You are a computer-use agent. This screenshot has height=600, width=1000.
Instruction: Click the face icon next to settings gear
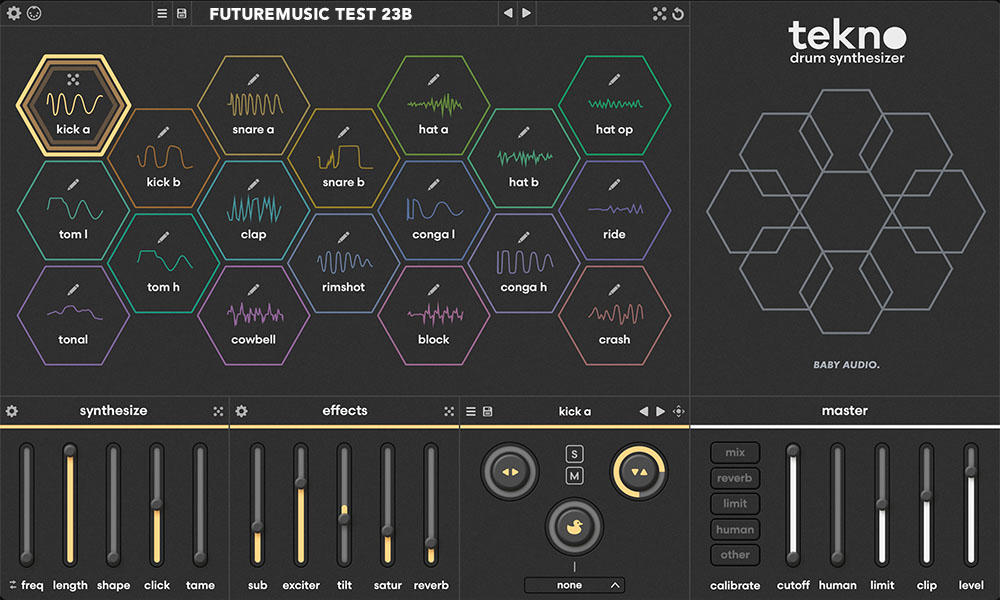click(34, 13)
